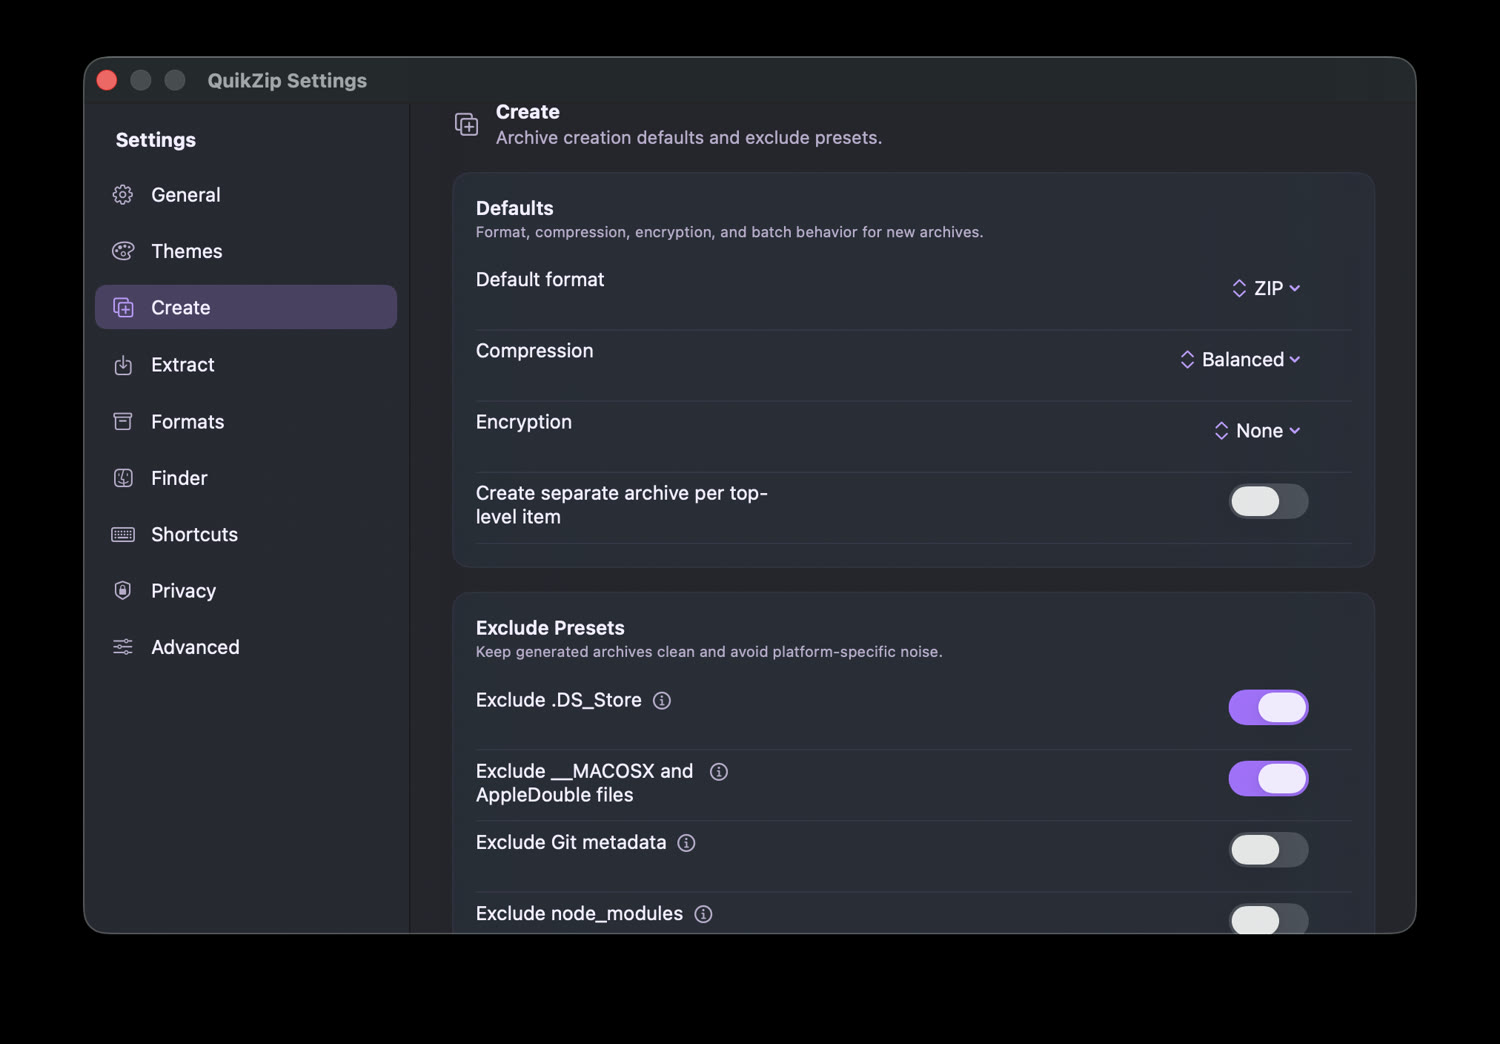Click the Privacy shield icon

click(123, 591)
